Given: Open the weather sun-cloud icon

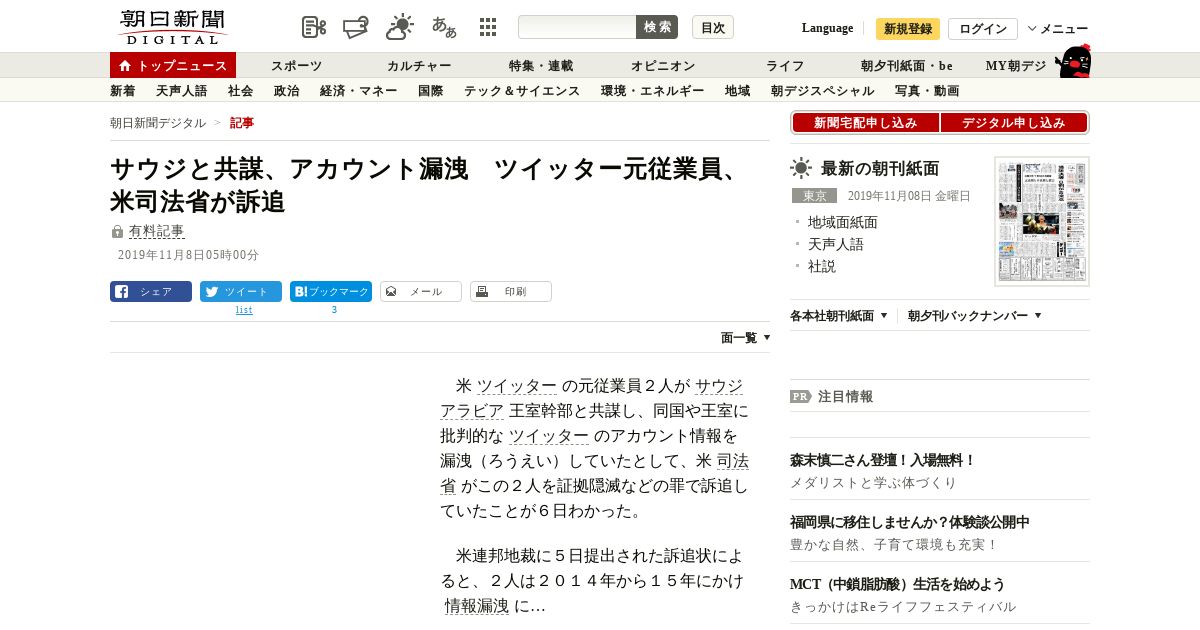Looking at the screenshot, I should click(x=400, y=27).
